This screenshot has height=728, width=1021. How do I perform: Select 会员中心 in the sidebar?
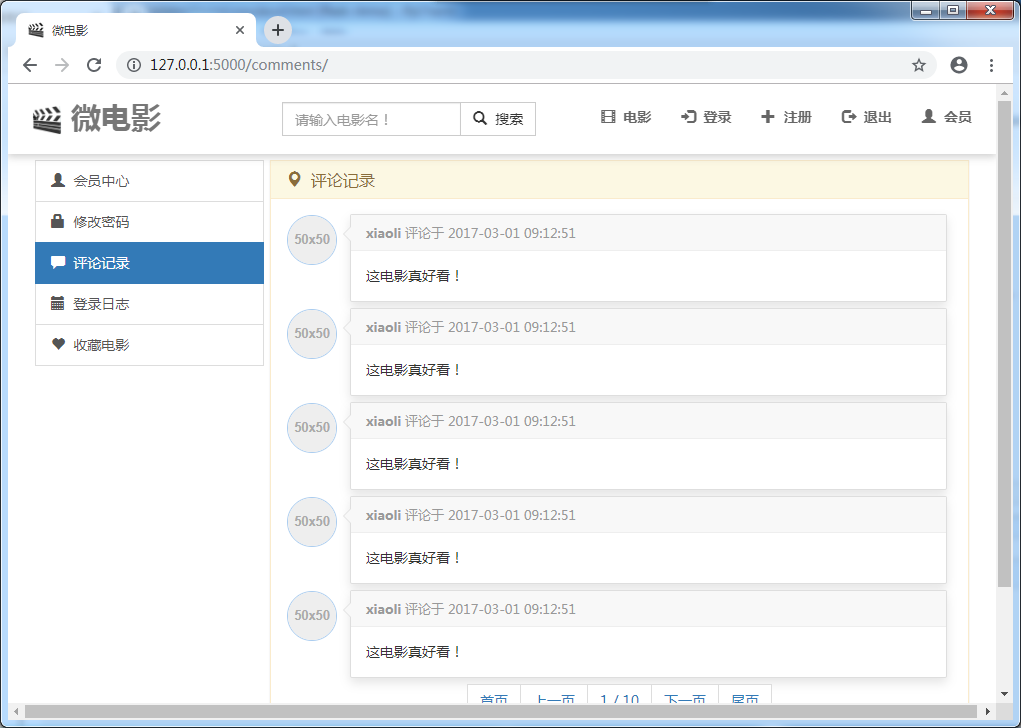click(x=150, y=181)
